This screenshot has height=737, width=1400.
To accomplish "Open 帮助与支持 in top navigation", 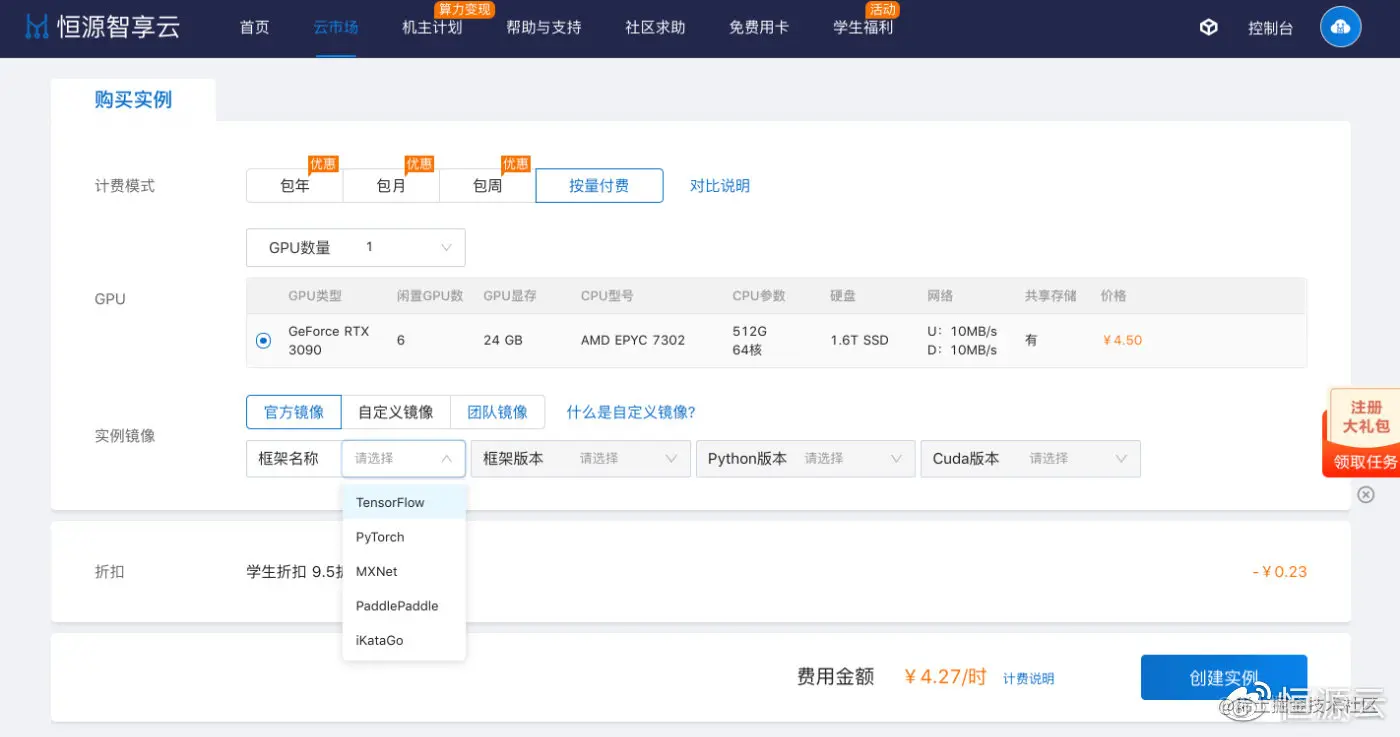I will click(x=544, y=28).
